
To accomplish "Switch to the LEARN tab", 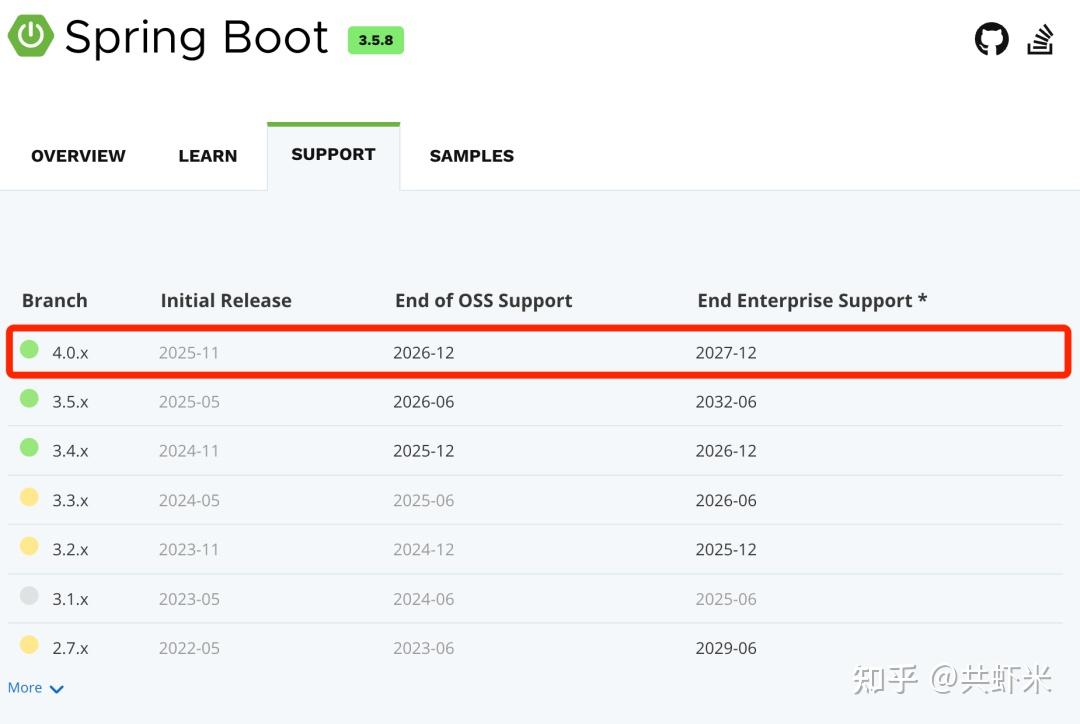I will 207,156.
